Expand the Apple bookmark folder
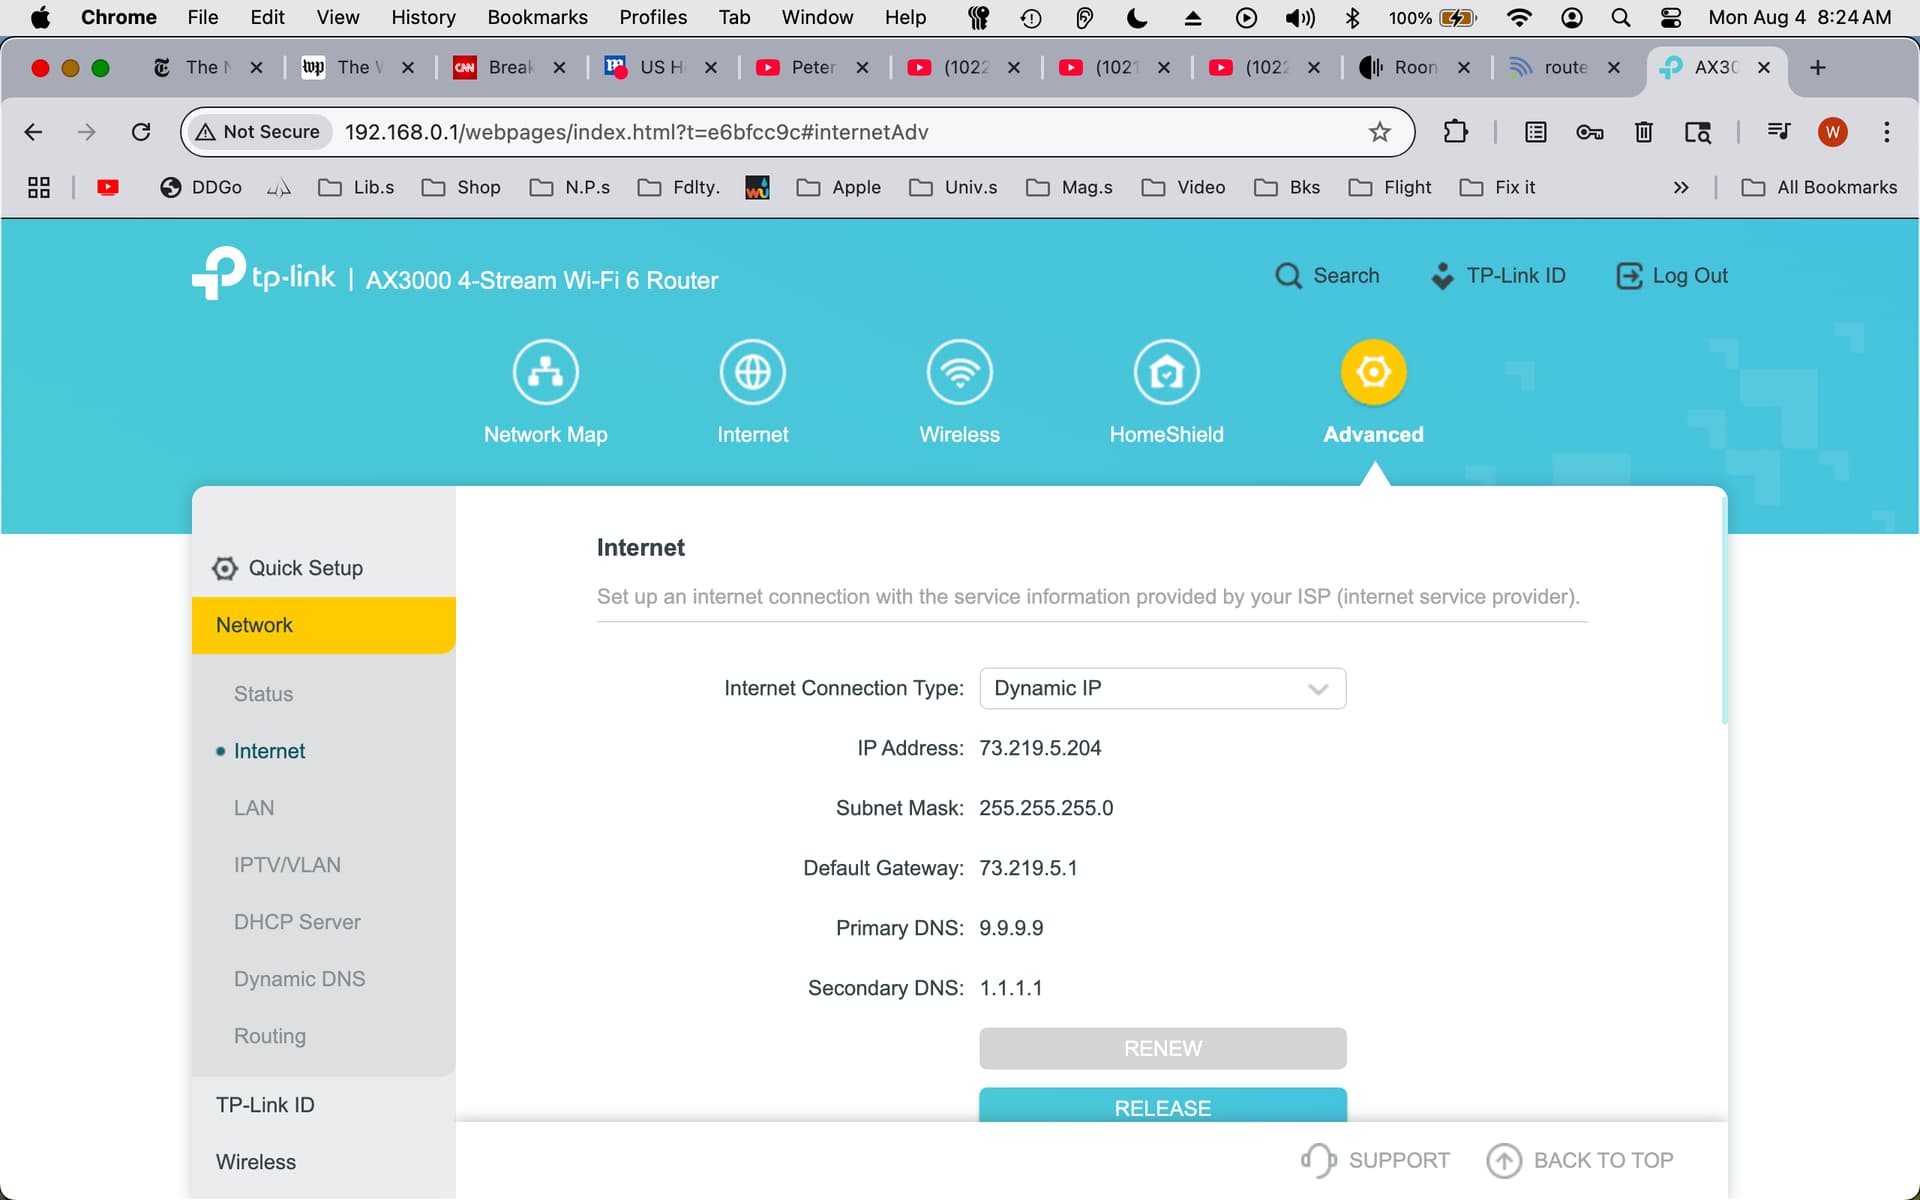This screenshot has height=1200, width=1920. click(838, 187)
